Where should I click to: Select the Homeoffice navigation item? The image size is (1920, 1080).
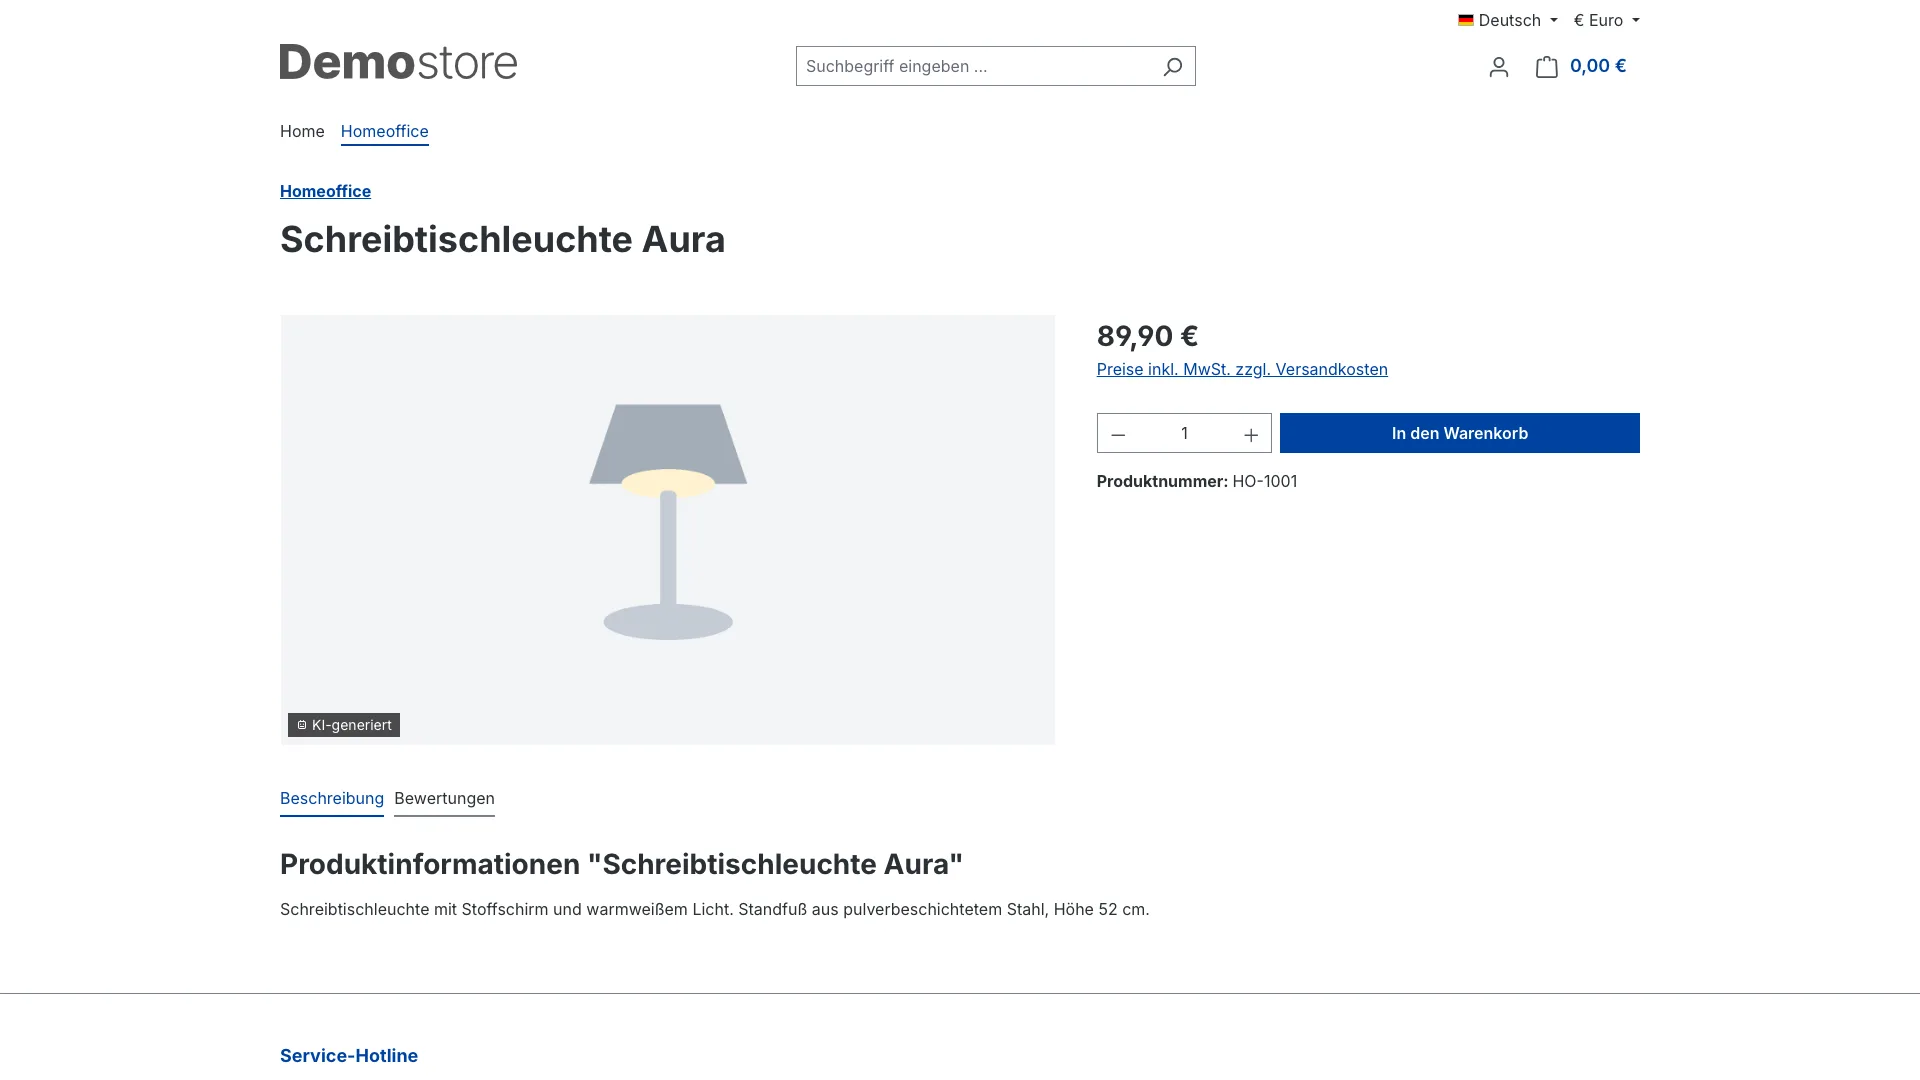384,131
